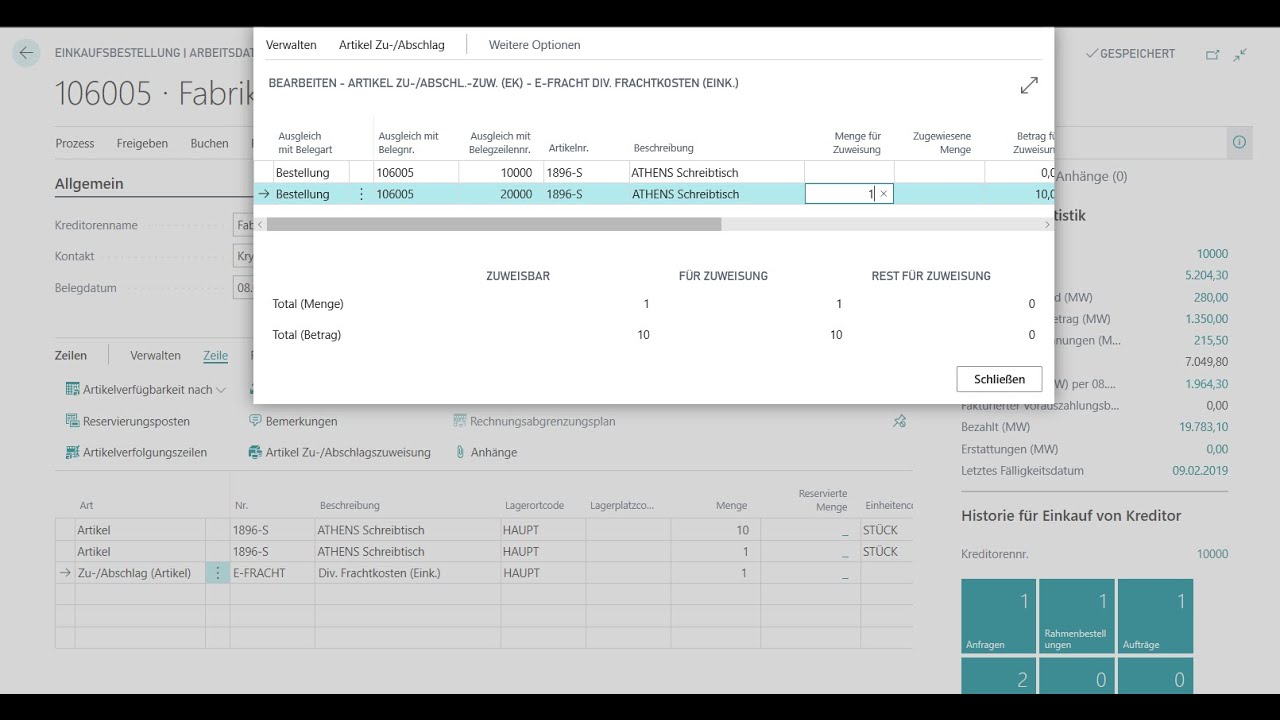Click the pin icon in the Zeilen toolbar
Viewport: 1280px width, 720px height.
point(899,421)
